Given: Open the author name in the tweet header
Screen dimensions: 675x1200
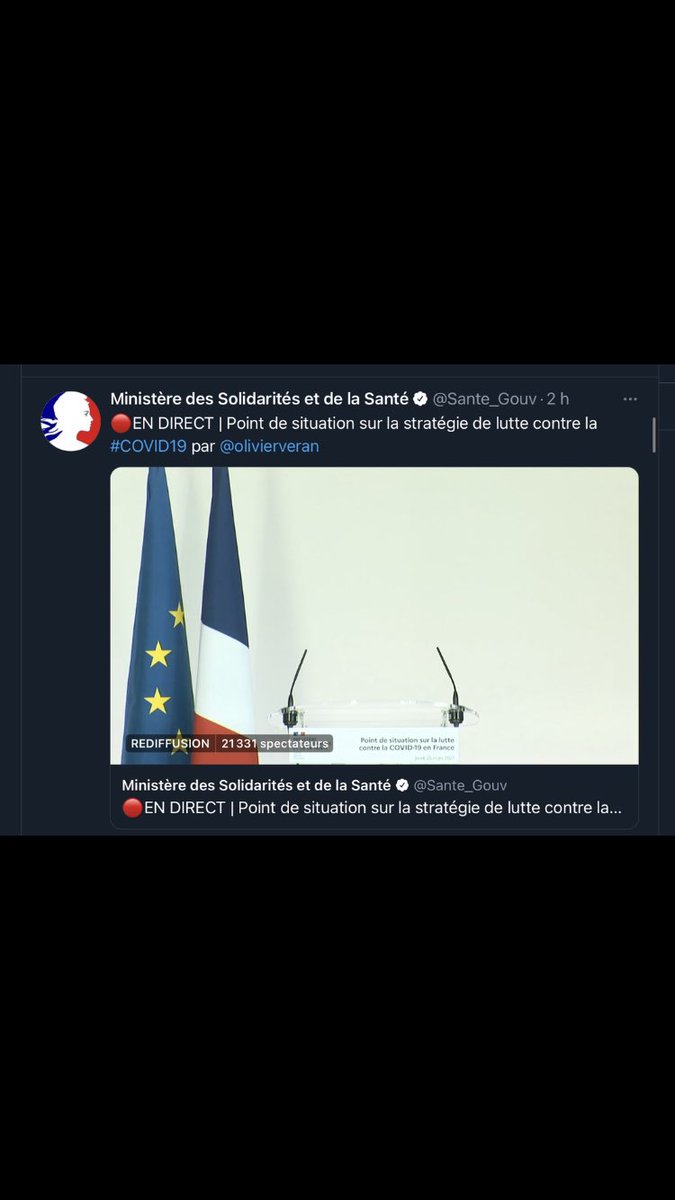Looking at the screenshot, I should (x=260, y=399).
